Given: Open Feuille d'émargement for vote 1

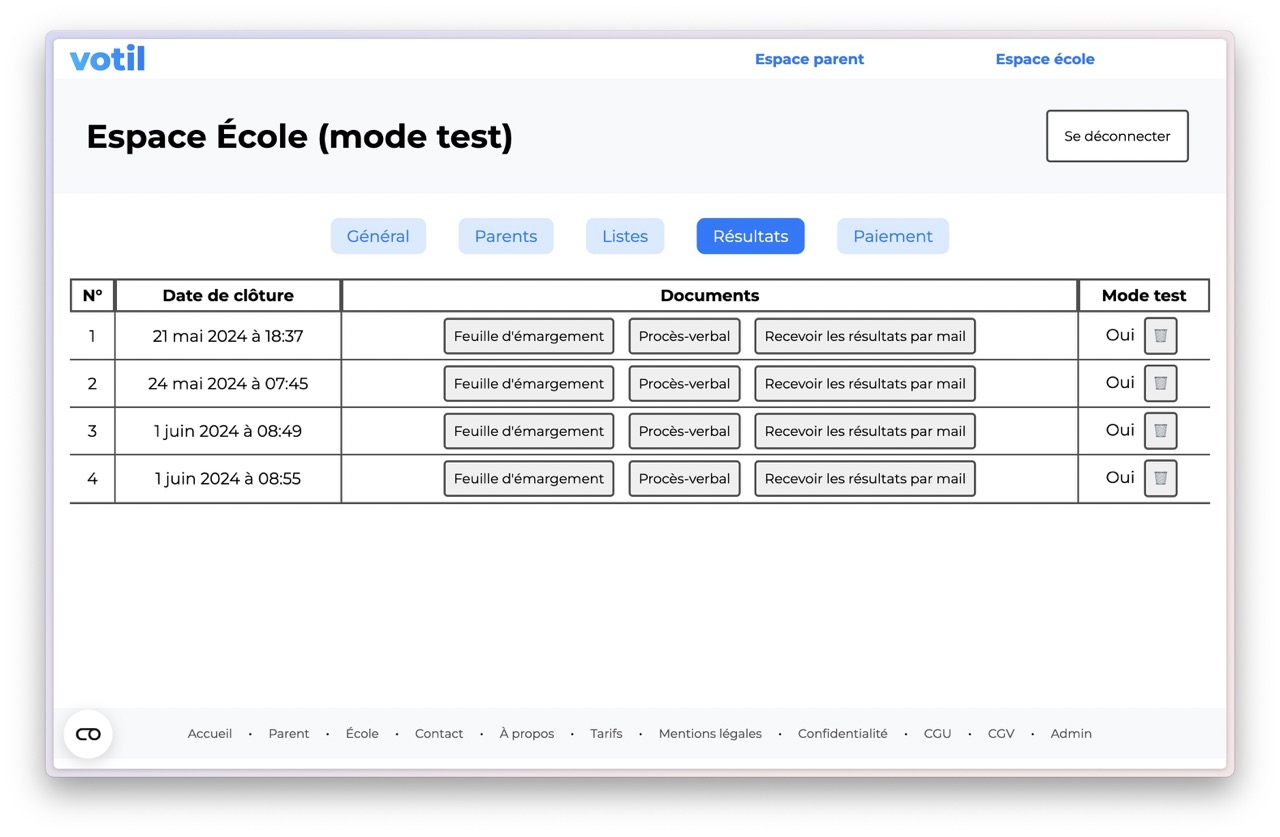Looking at the screenshot, I should click(x=528, y=336).
